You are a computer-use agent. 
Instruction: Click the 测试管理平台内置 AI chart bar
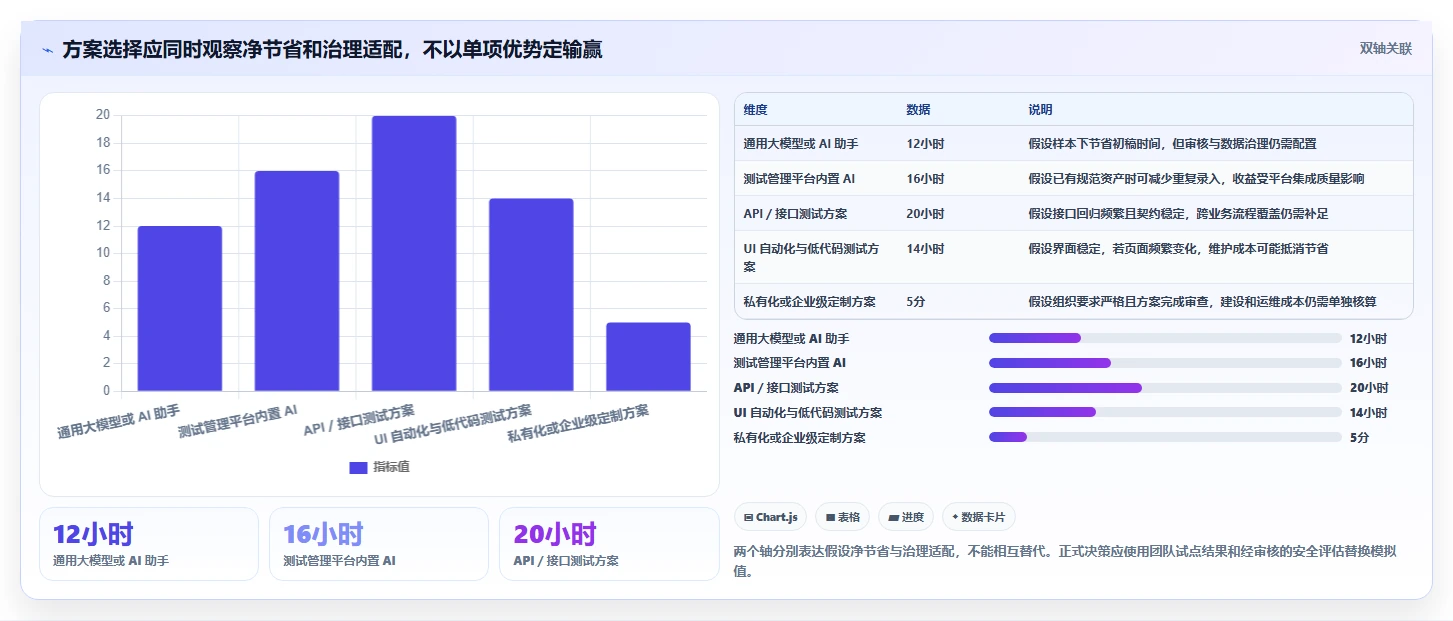pos(297,281)
